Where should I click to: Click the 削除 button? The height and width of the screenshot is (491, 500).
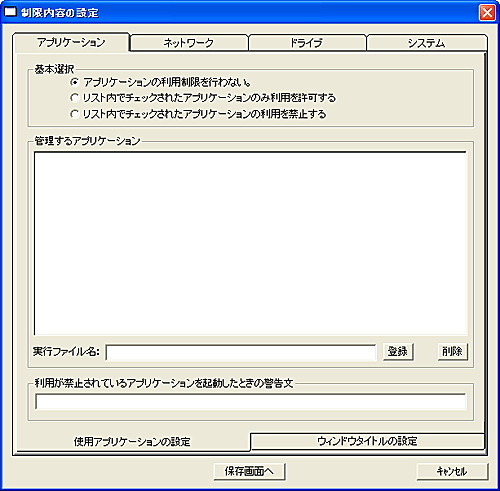coord(453,352)
